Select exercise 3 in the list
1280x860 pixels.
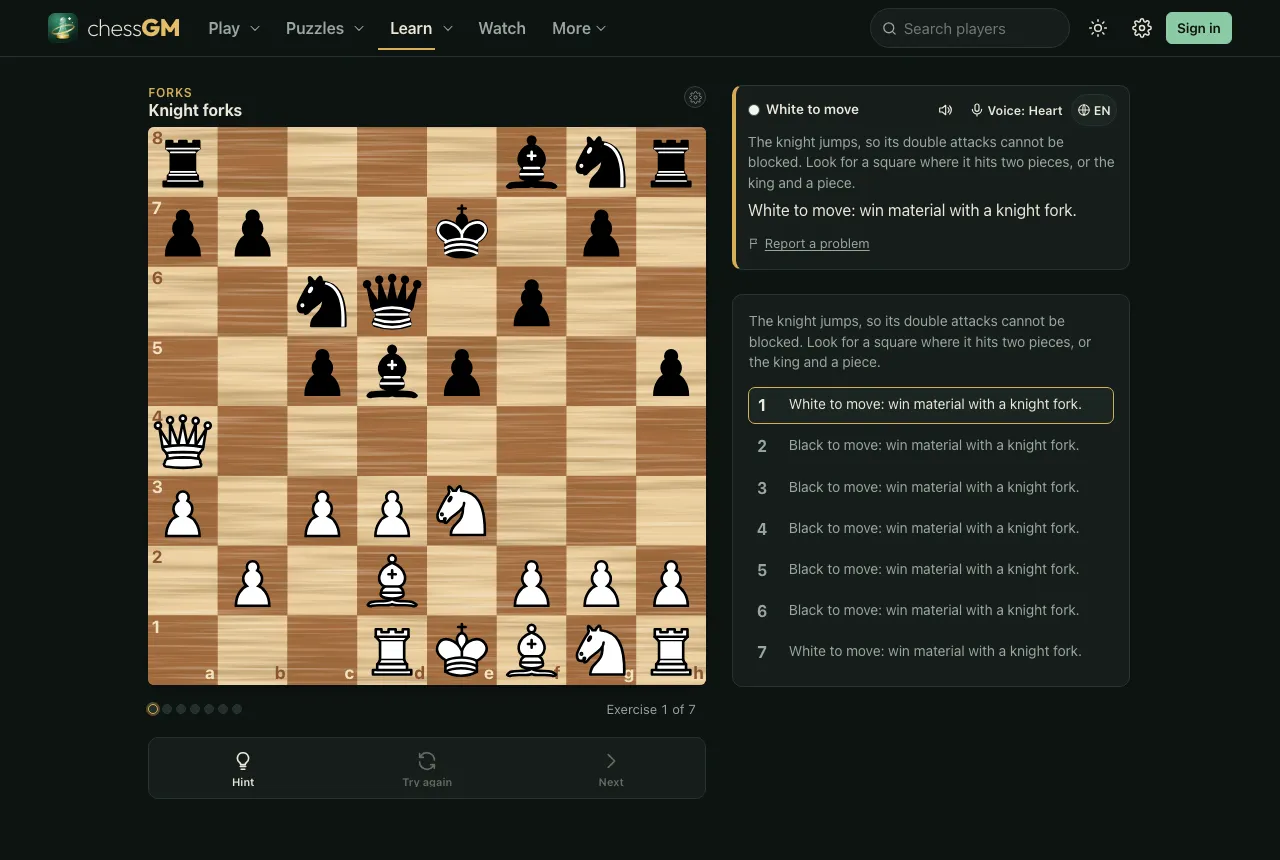pos(931,487)
